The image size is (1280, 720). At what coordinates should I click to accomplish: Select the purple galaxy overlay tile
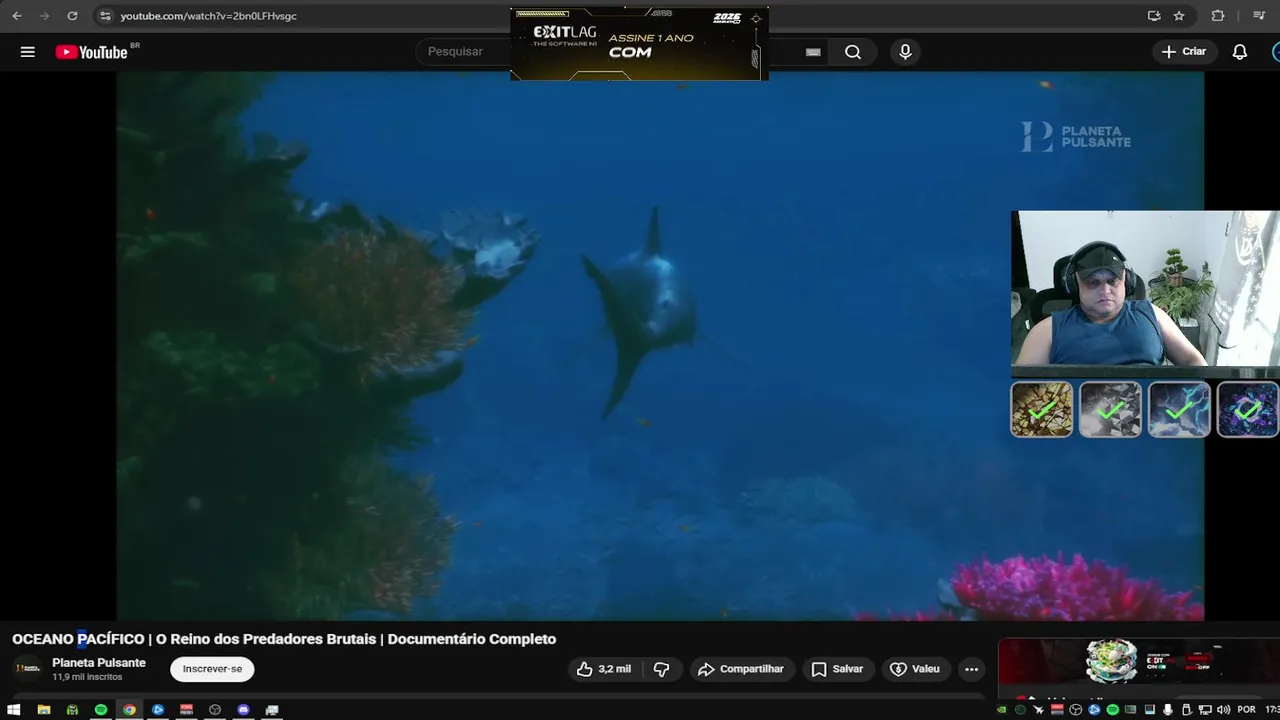pos(1247,409)
